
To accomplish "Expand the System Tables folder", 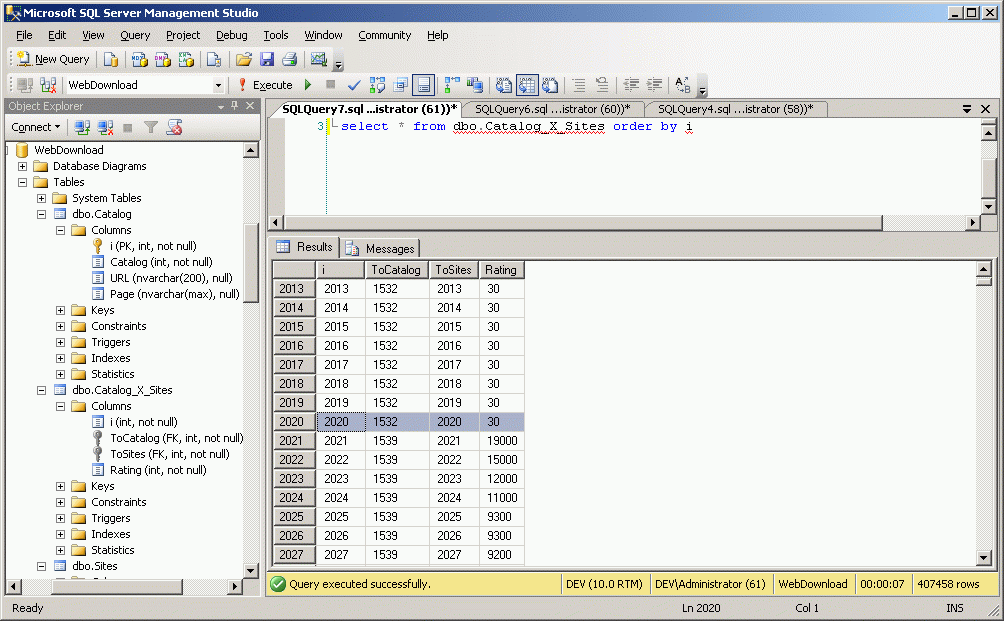I will [42, 198].
